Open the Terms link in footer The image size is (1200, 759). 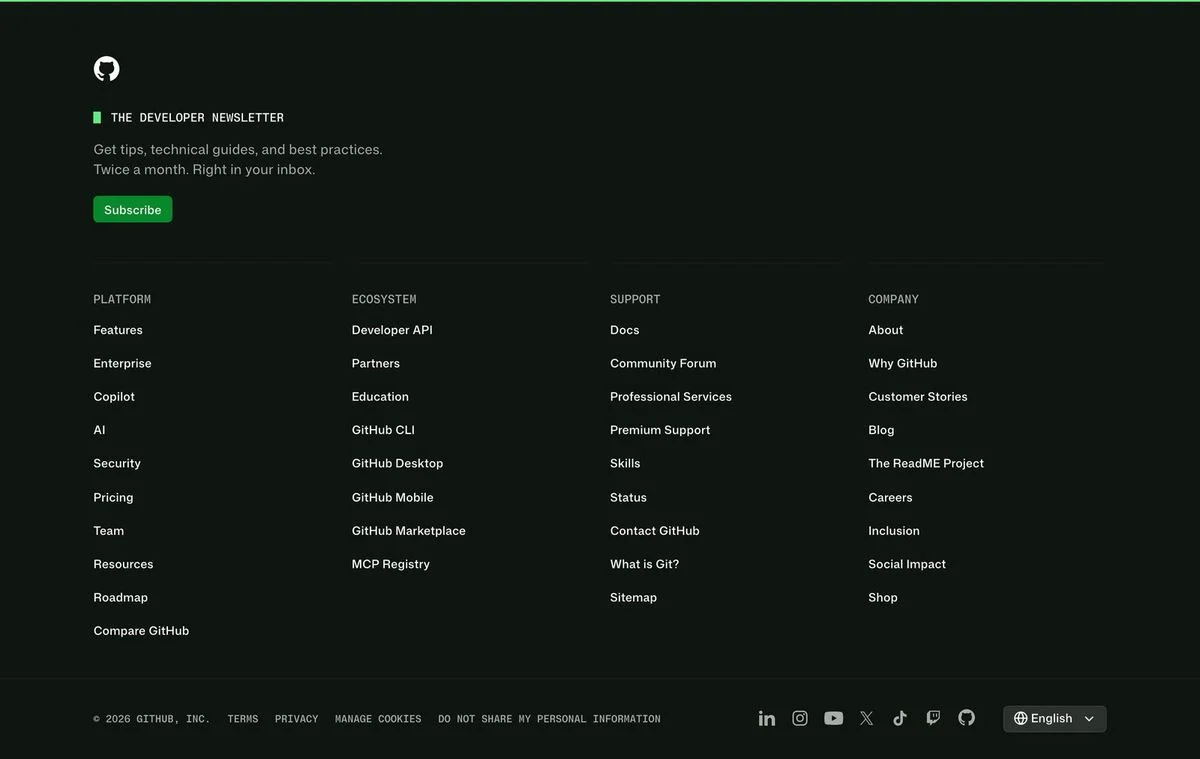pyautogui.click(x=243, y=719)
